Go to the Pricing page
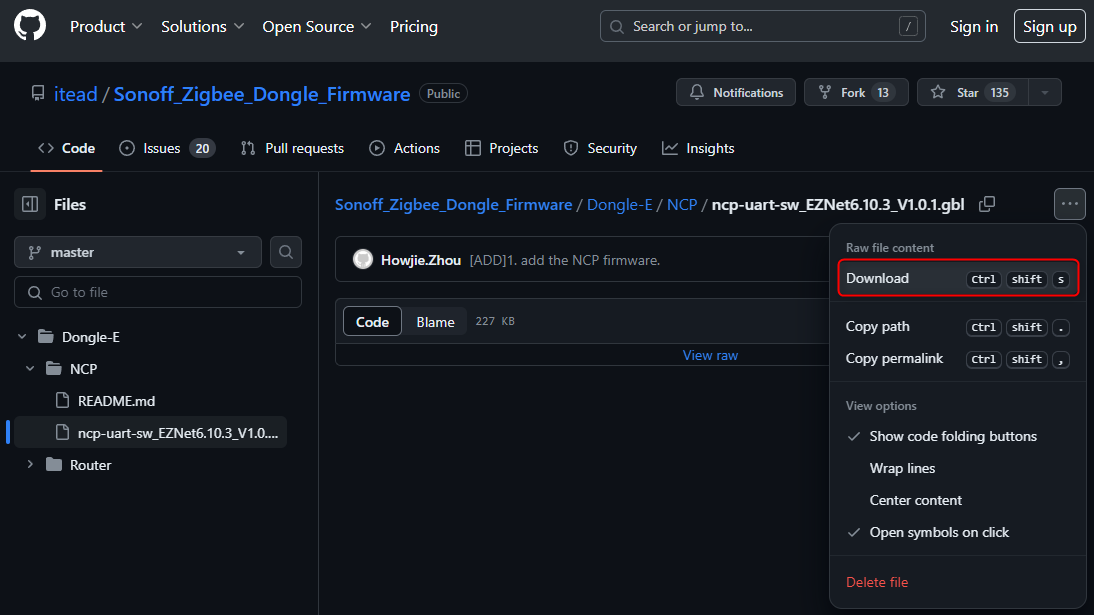Viewport: 1094px width, 615px height. [414, 27]
